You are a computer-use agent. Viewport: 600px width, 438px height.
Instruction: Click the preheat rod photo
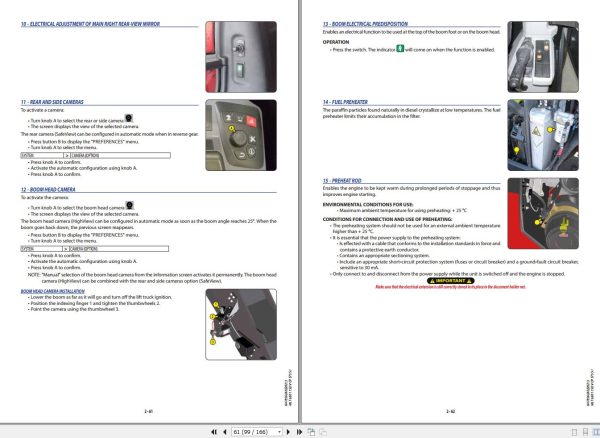point(543,213)
